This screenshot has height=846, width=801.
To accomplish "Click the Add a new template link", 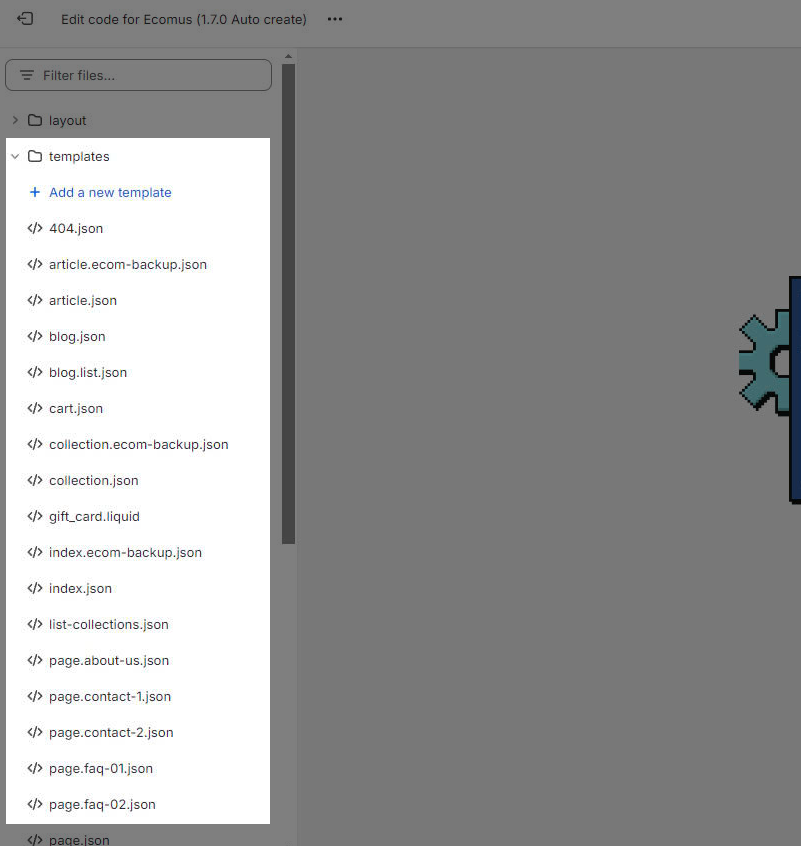I will click(x=110, y=193).
